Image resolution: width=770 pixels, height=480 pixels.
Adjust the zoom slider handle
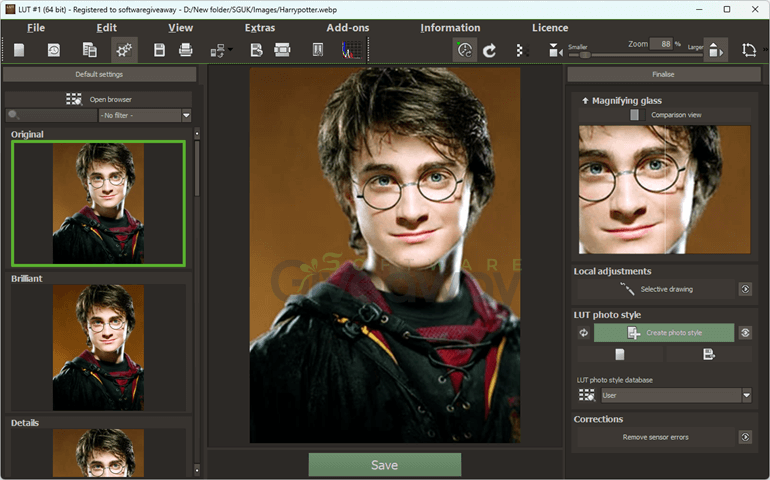pyautogui.click(x=585, y=55)
